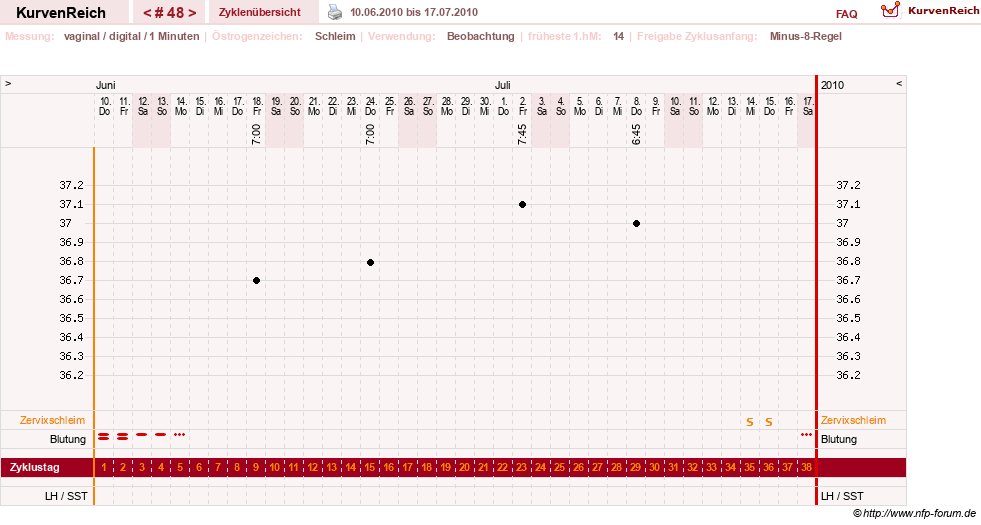Click the date header 18. Fr

(x=257, y=106)
